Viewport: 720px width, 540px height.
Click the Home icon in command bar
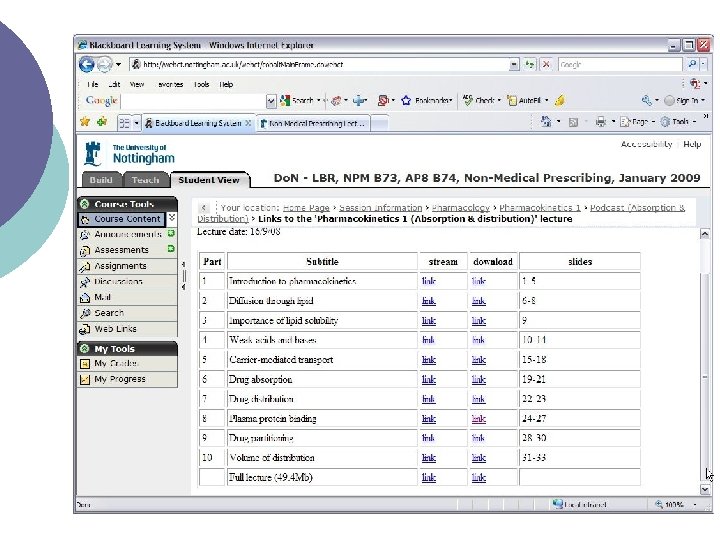[546, 122]
